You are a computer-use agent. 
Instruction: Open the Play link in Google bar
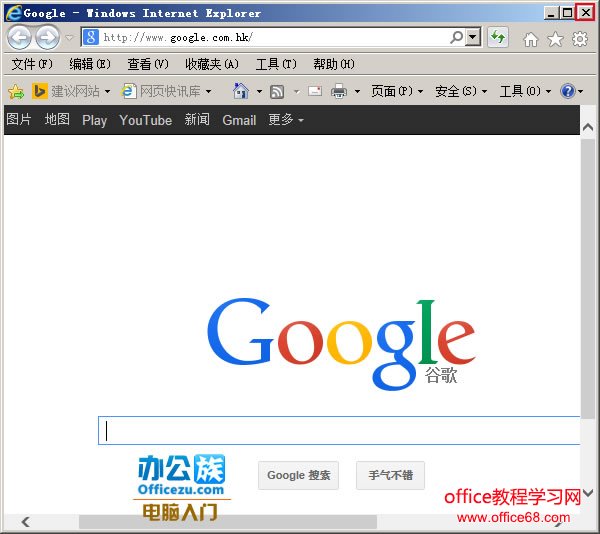pyautogui.click(x=94, y=120)
